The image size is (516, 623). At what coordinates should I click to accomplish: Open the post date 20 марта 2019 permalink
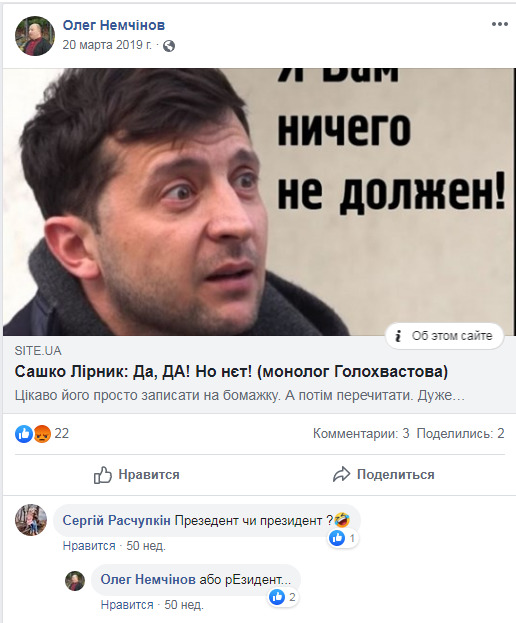107,44
